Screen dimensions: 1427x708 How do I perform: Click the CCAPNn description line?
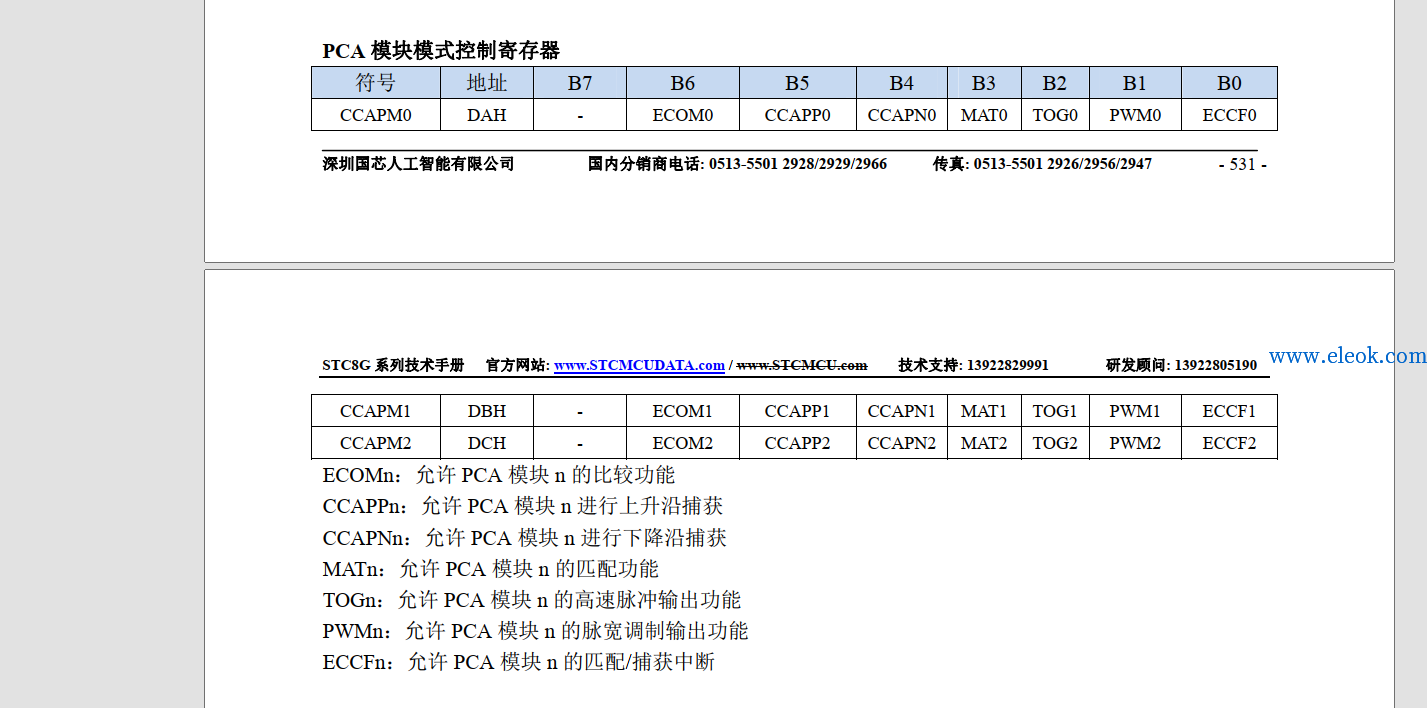coord(524,538)
